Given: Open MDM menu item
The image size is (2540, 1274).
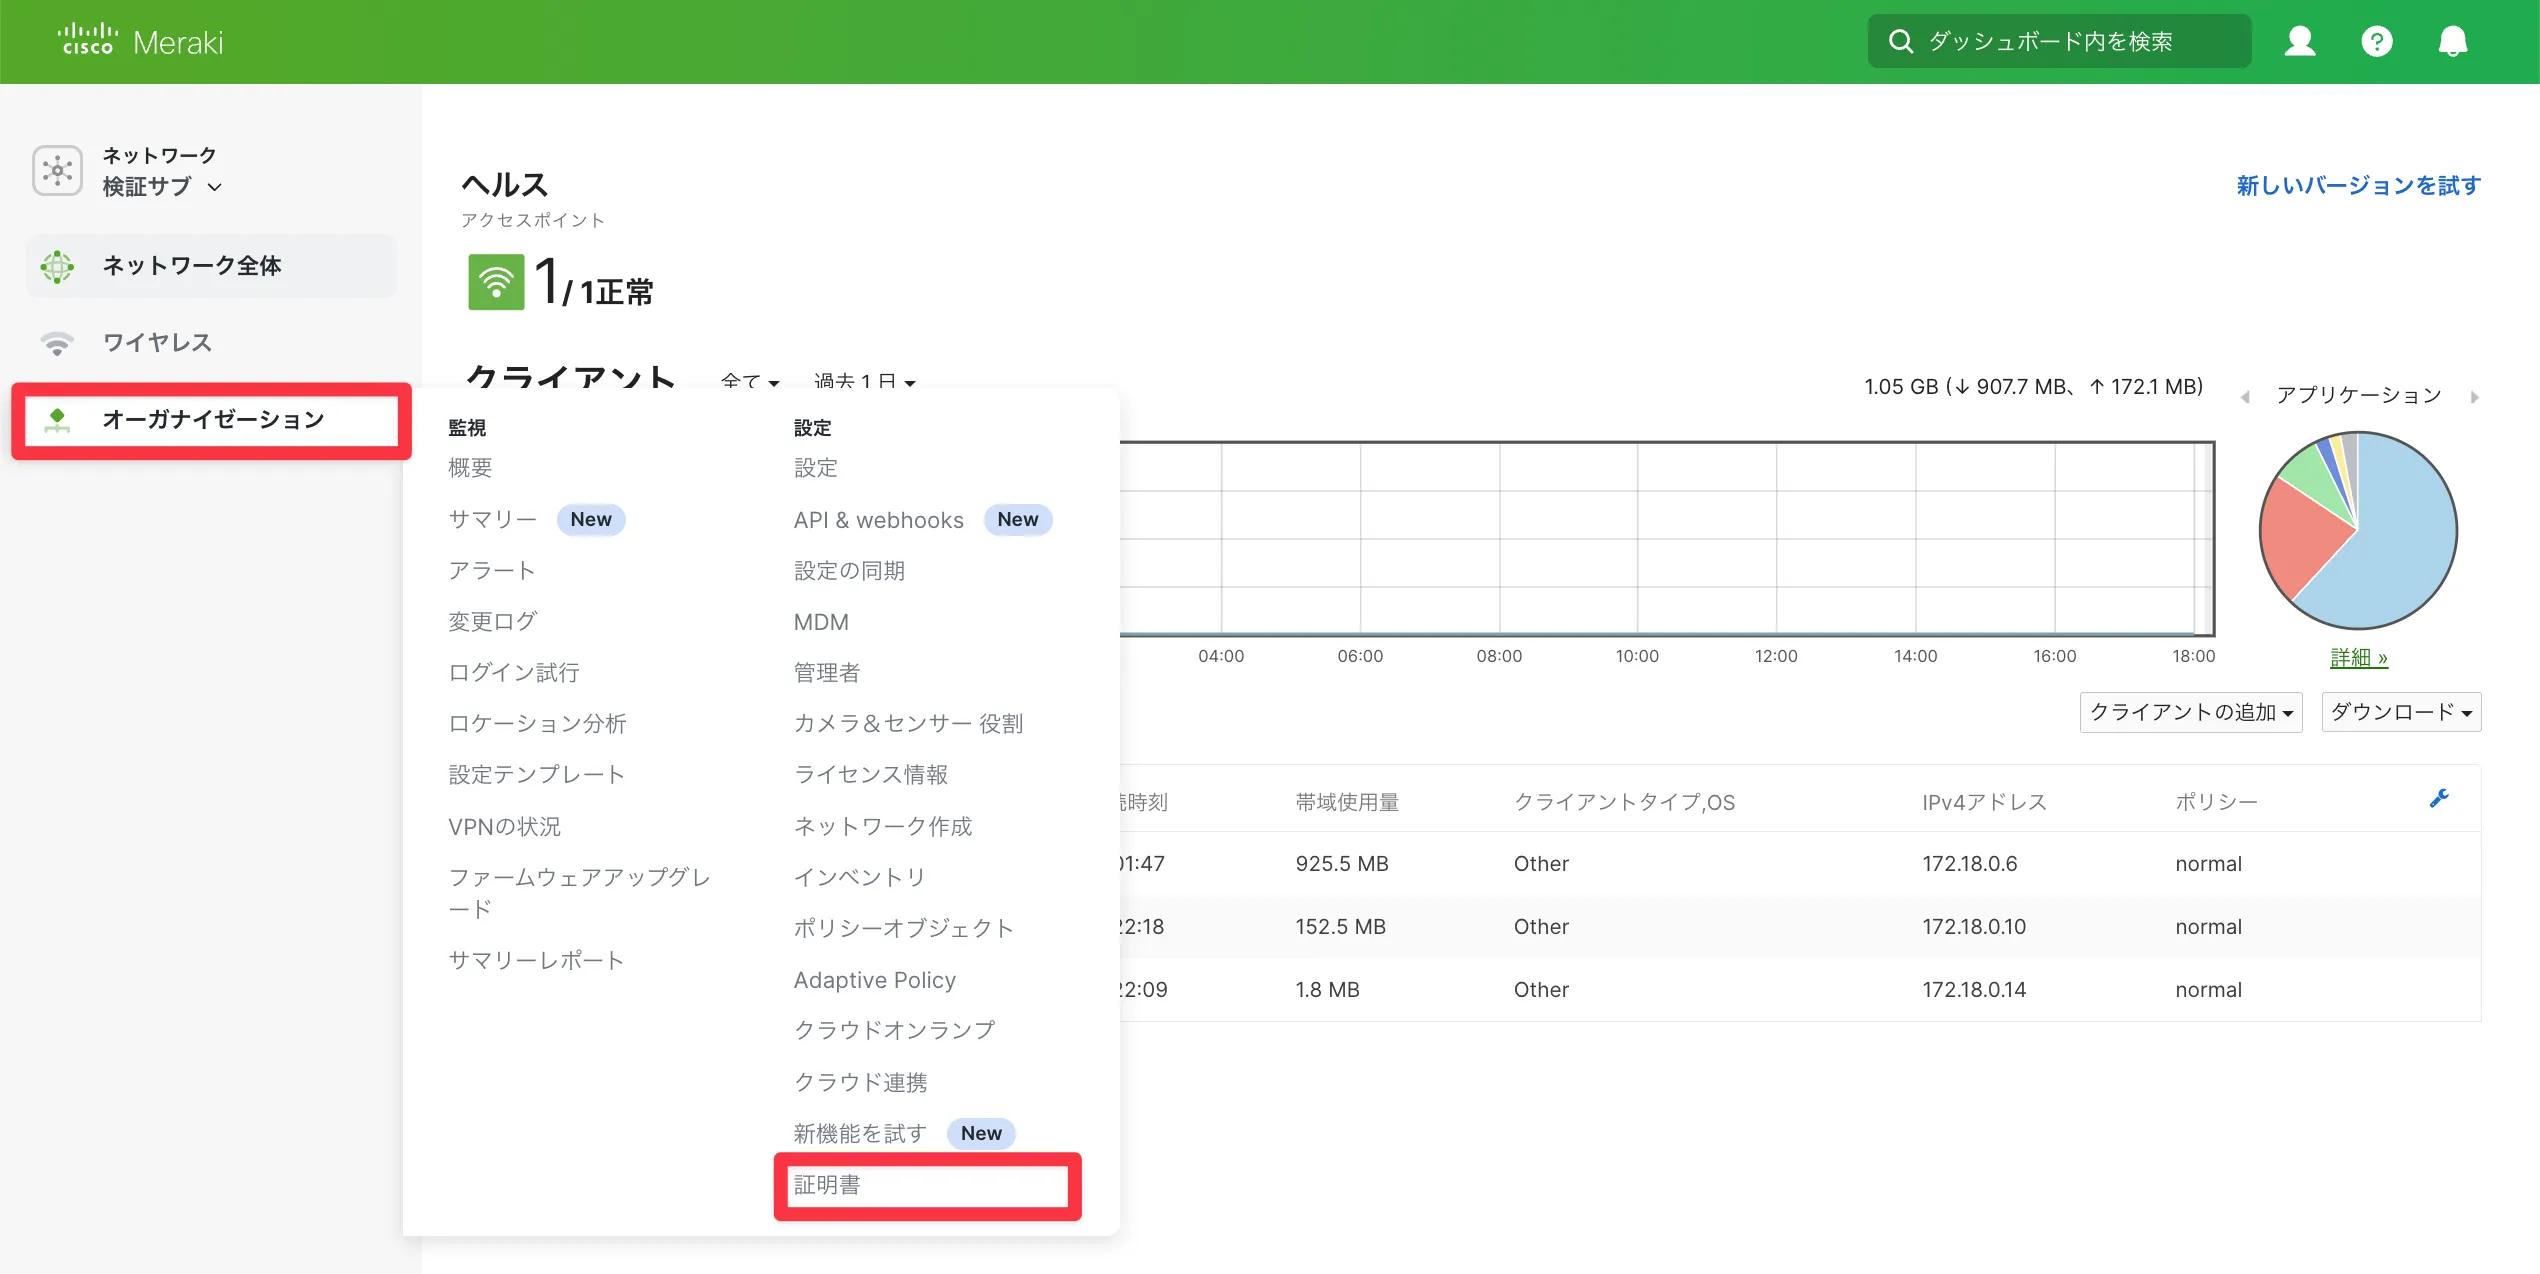Looking at the screenshot, I should coord(821,622).
